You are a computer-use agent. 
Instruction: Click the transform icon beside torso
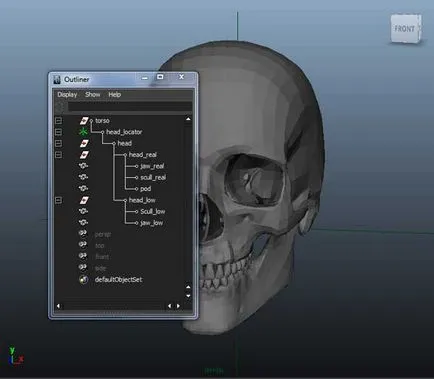pos(84,121)
